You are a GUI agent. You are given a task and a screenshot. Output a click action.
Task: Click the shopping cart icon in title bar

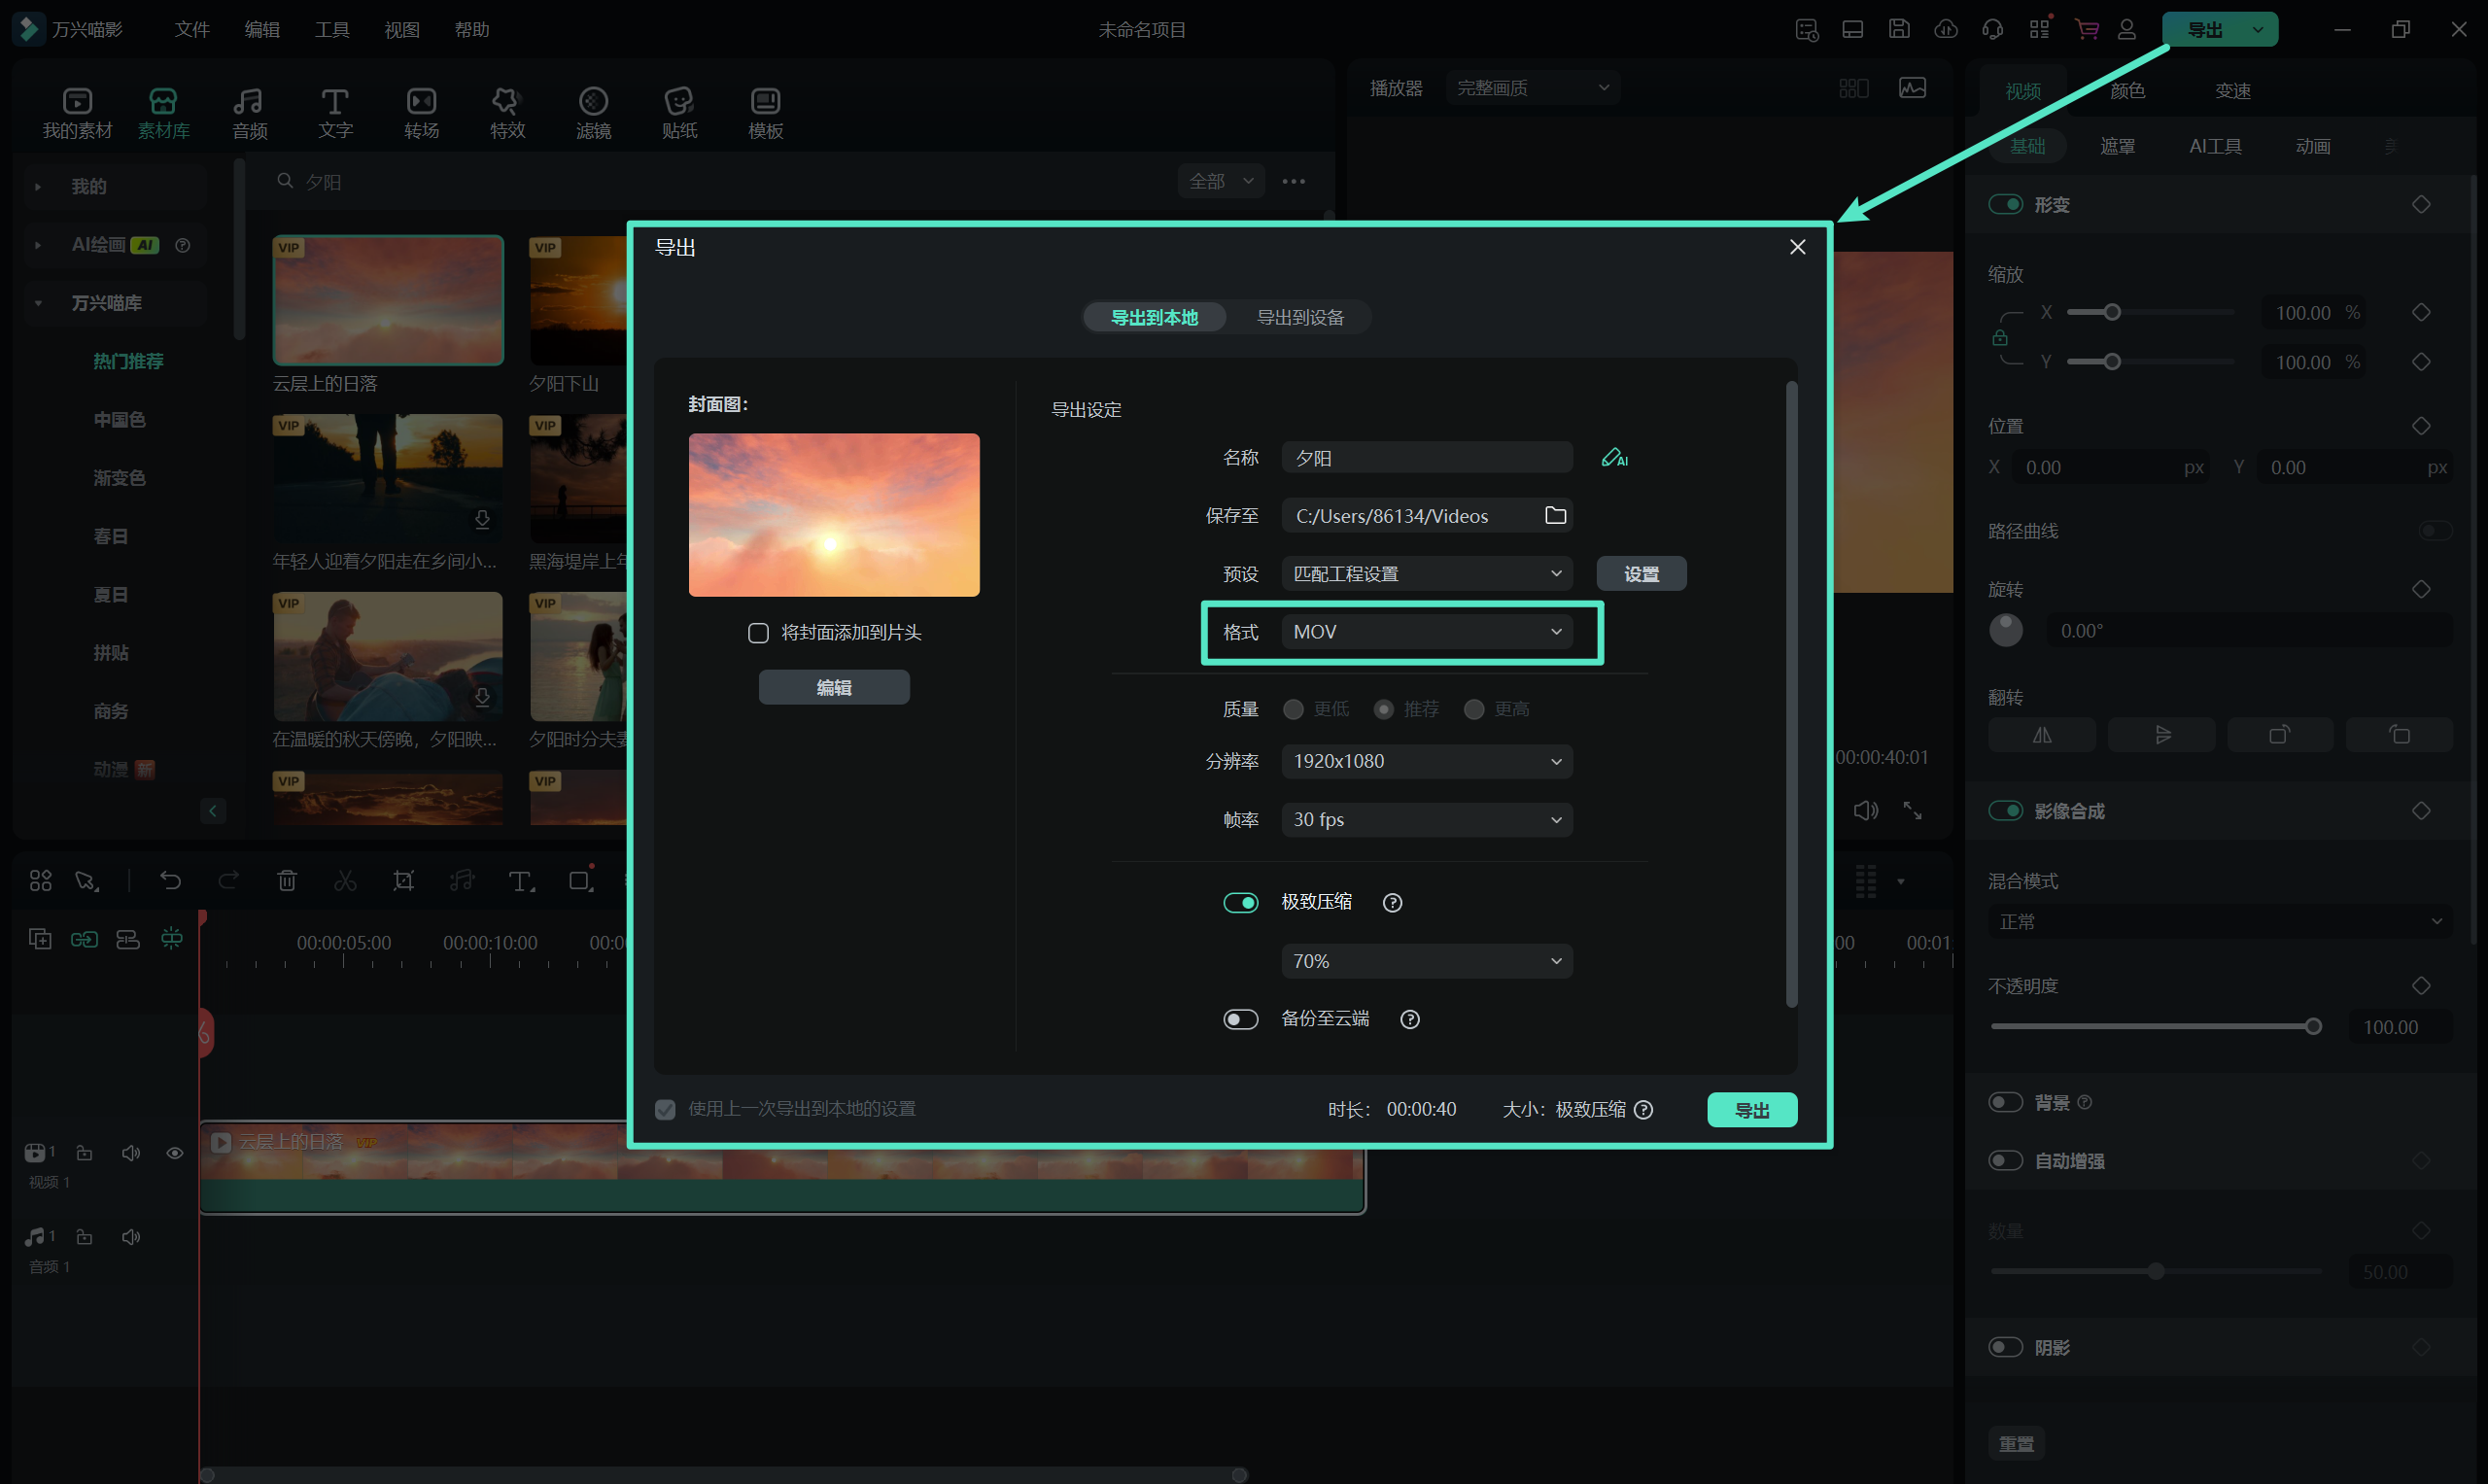(2086, 29)
